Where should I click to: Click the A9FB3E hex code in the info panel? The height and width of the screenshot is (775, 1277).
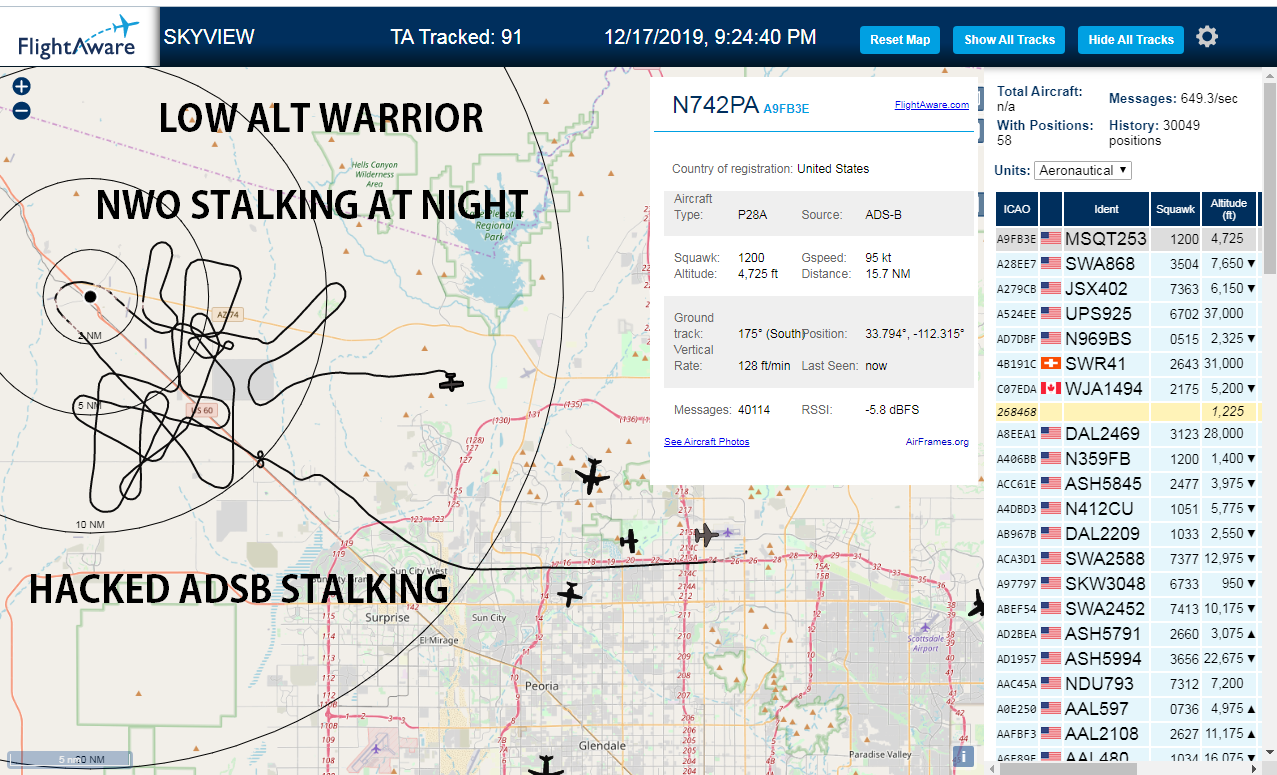[786, 108]
